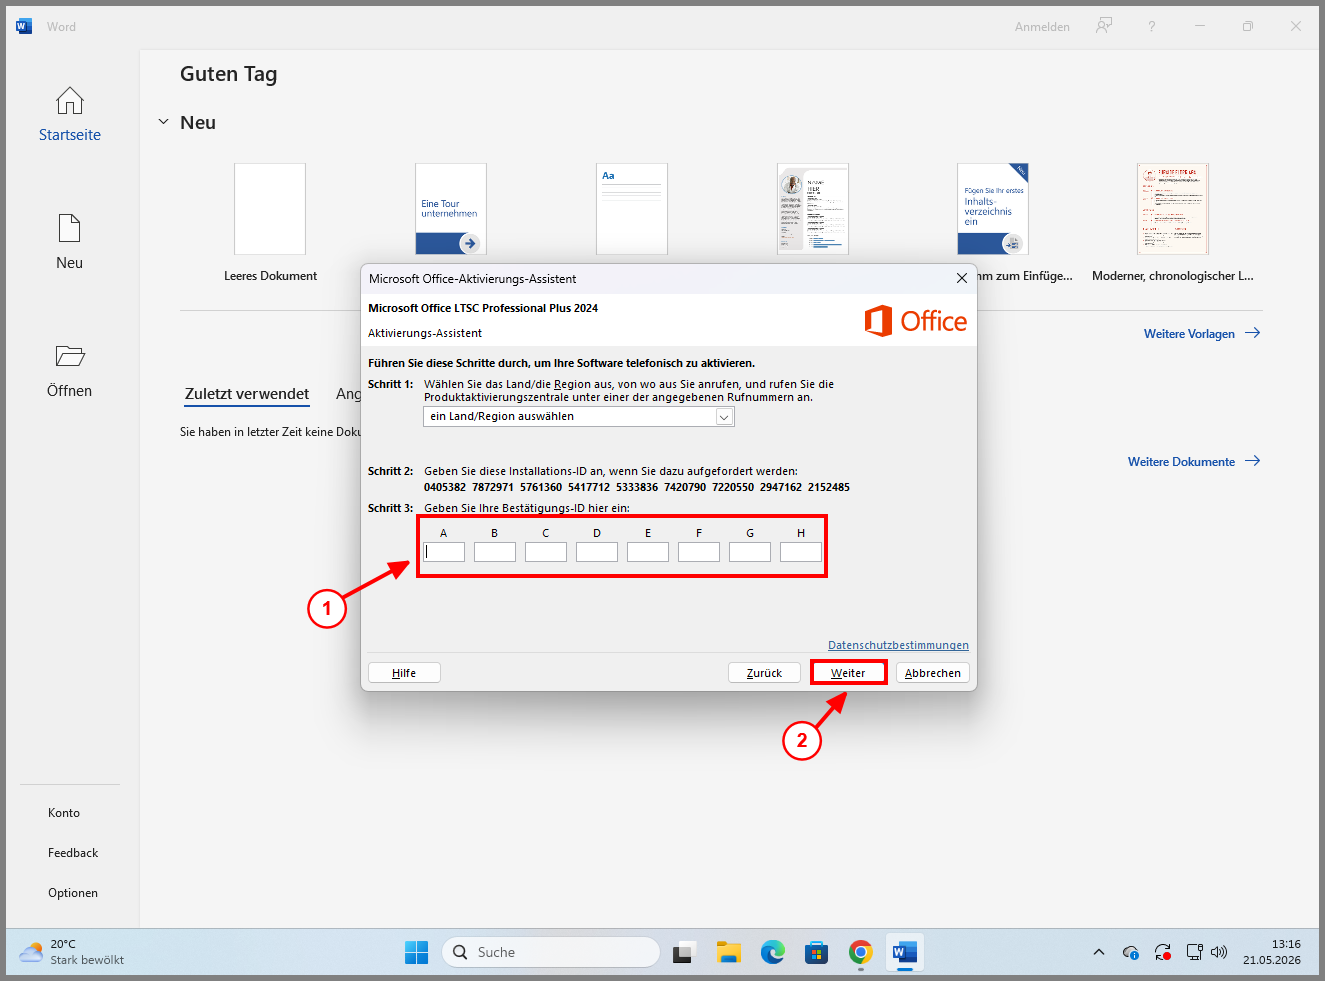Screen dimensions: 1325x981
Task: Open Google Chrome from taskbar
Action: 861,952
